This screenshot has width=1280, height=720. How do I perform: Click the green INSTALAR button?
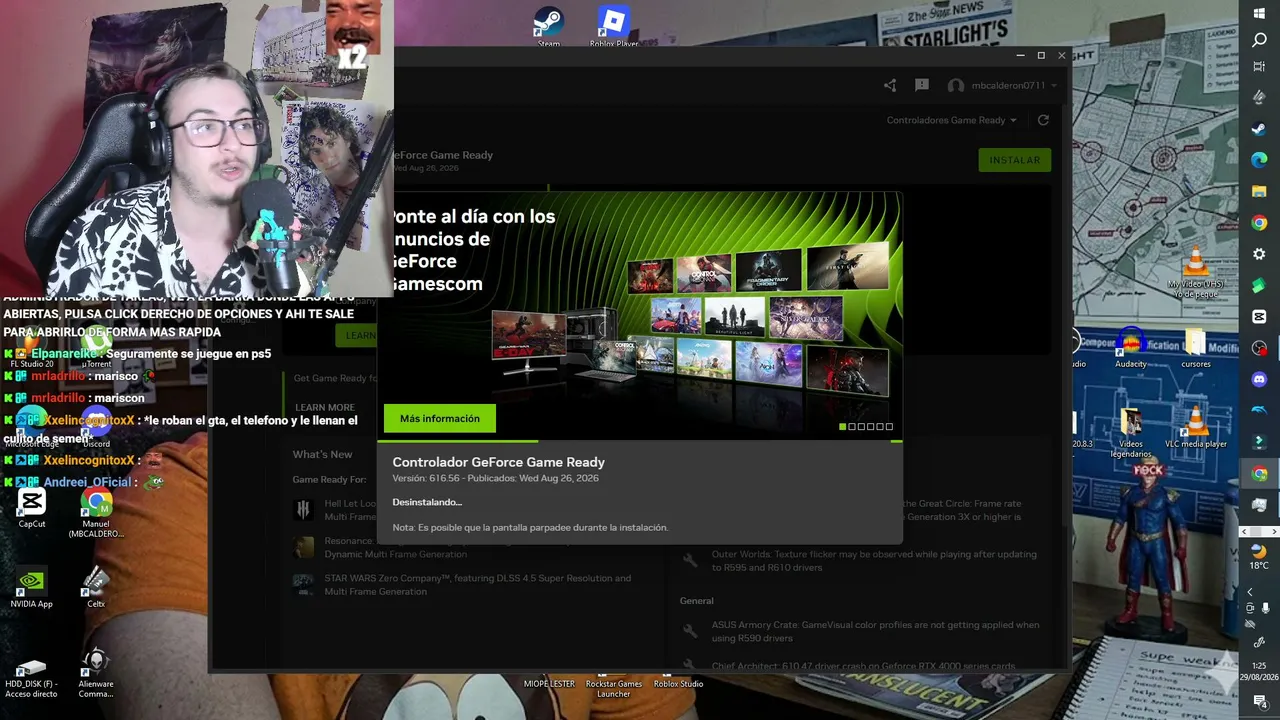(1014, 160)
